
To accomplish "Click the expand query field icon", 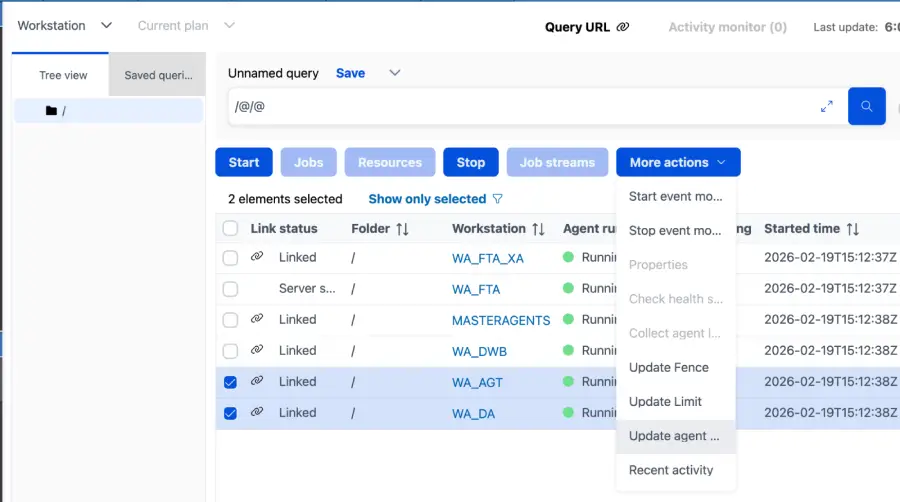I will pyautogui.click(x=827, y=106).
